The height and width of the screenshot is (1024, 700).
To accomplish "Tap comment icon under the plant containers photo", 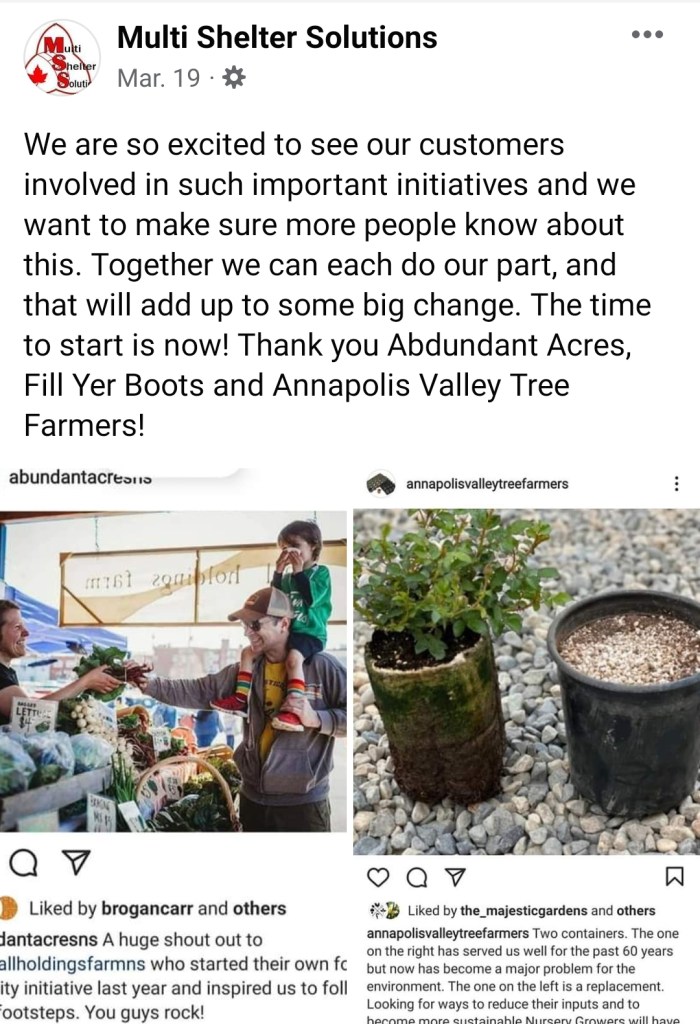I will tap(417, 877).
